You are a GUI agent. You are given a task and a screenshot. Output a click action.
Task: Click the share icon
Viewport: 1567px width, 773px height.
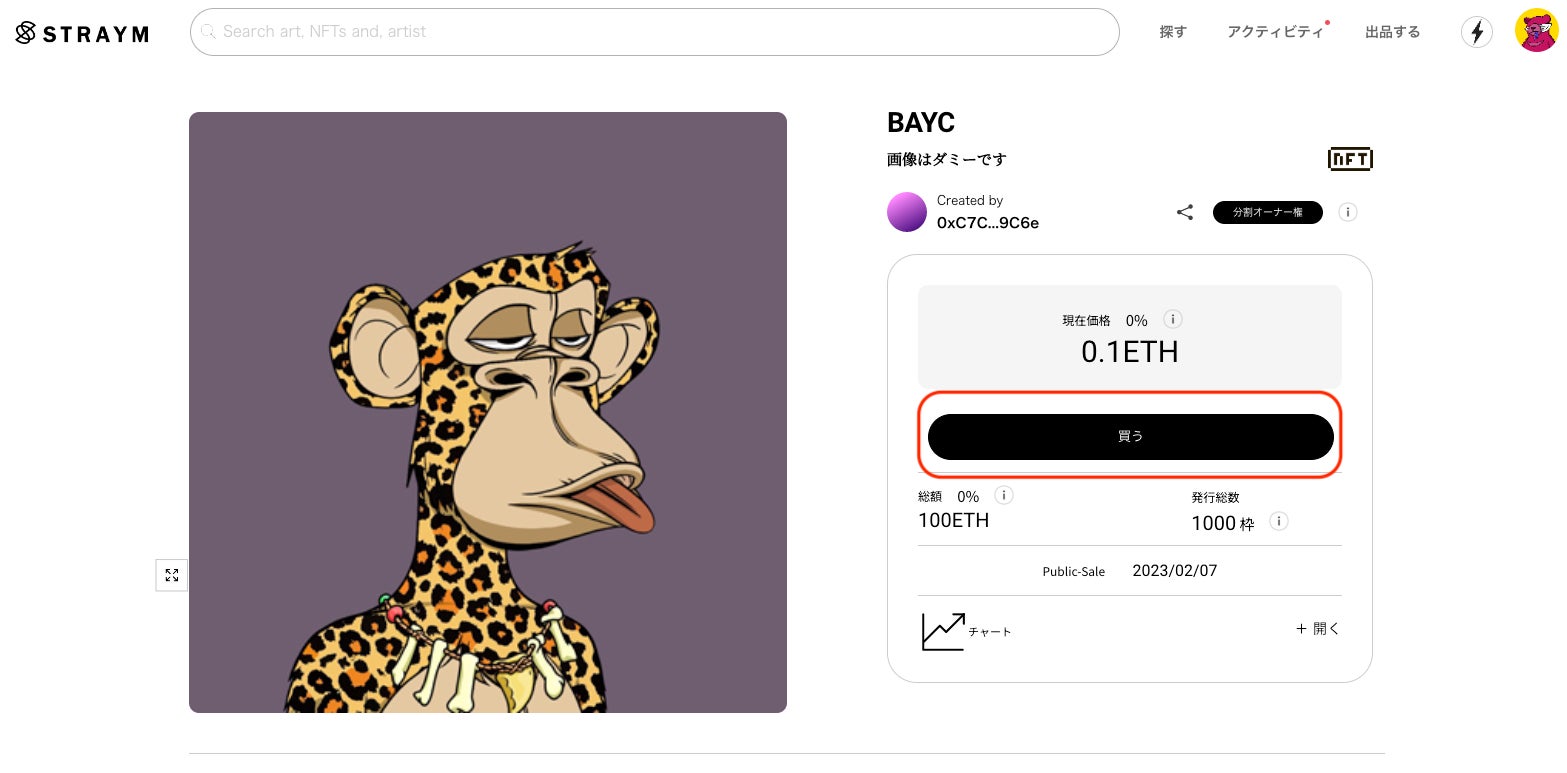coord(1185,212)
